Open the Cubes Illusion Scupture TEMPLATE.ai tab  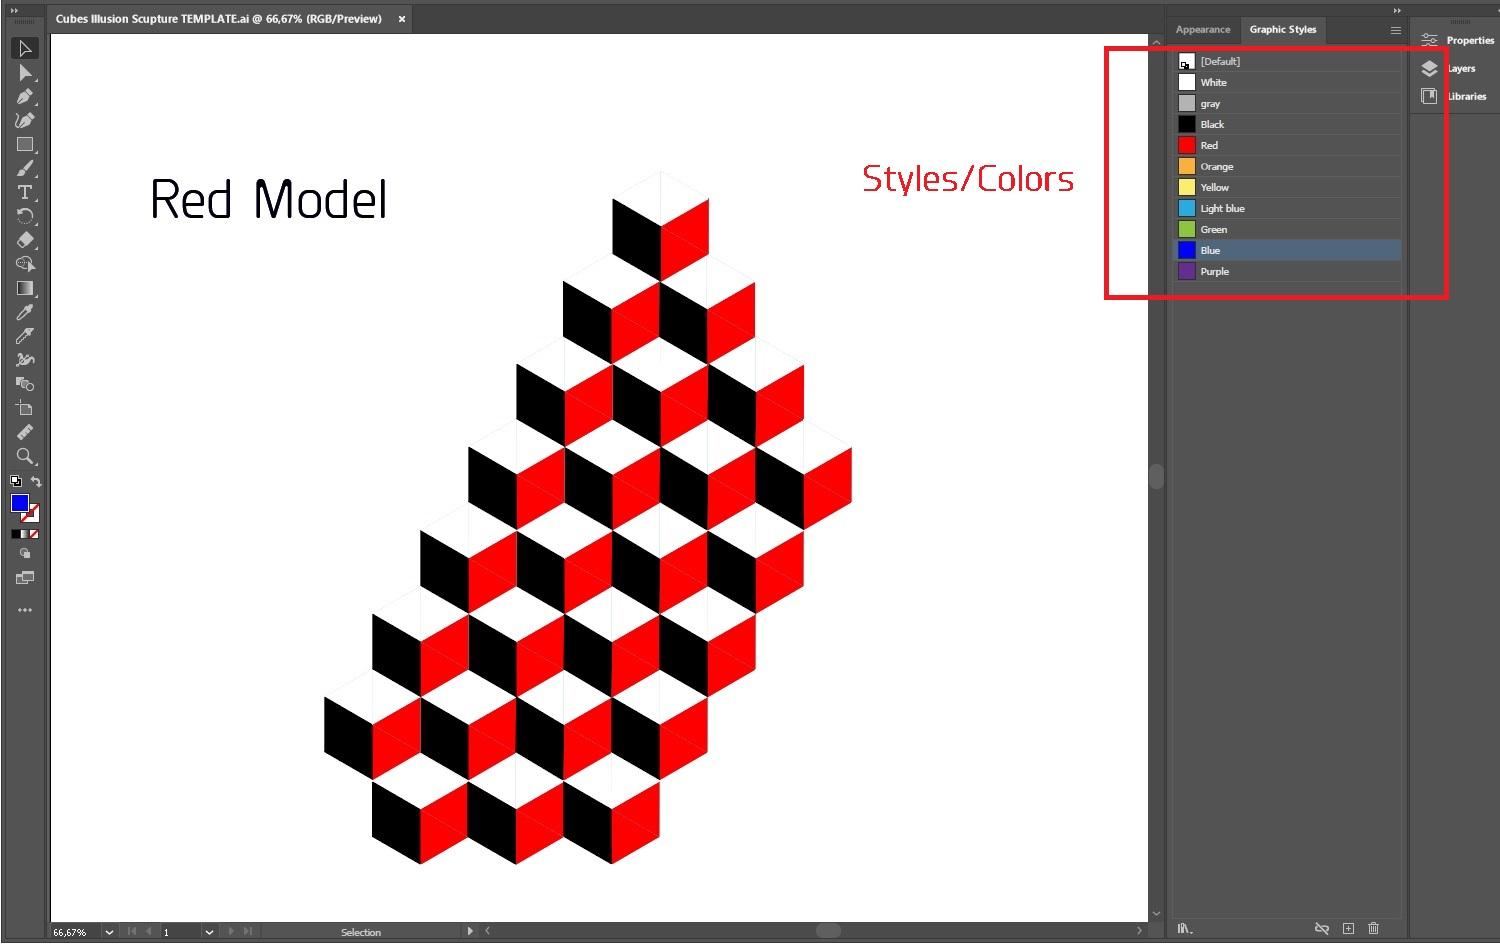(x=219, y=19)
